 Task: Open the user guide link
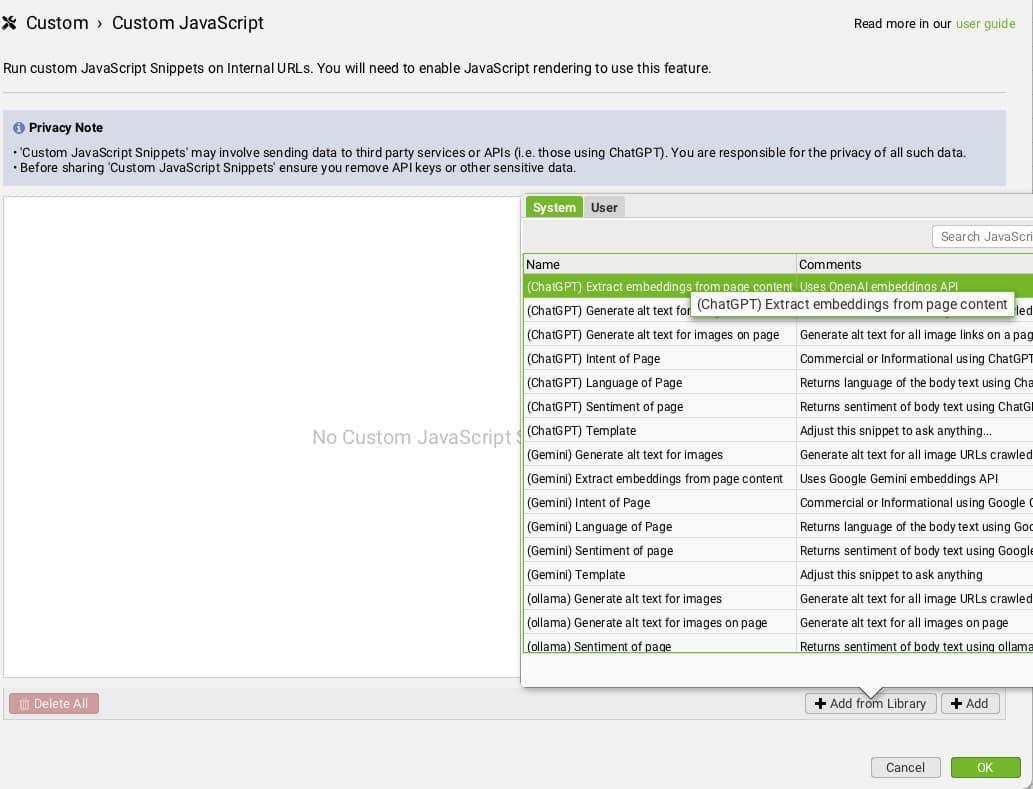[x=986, y=23]
